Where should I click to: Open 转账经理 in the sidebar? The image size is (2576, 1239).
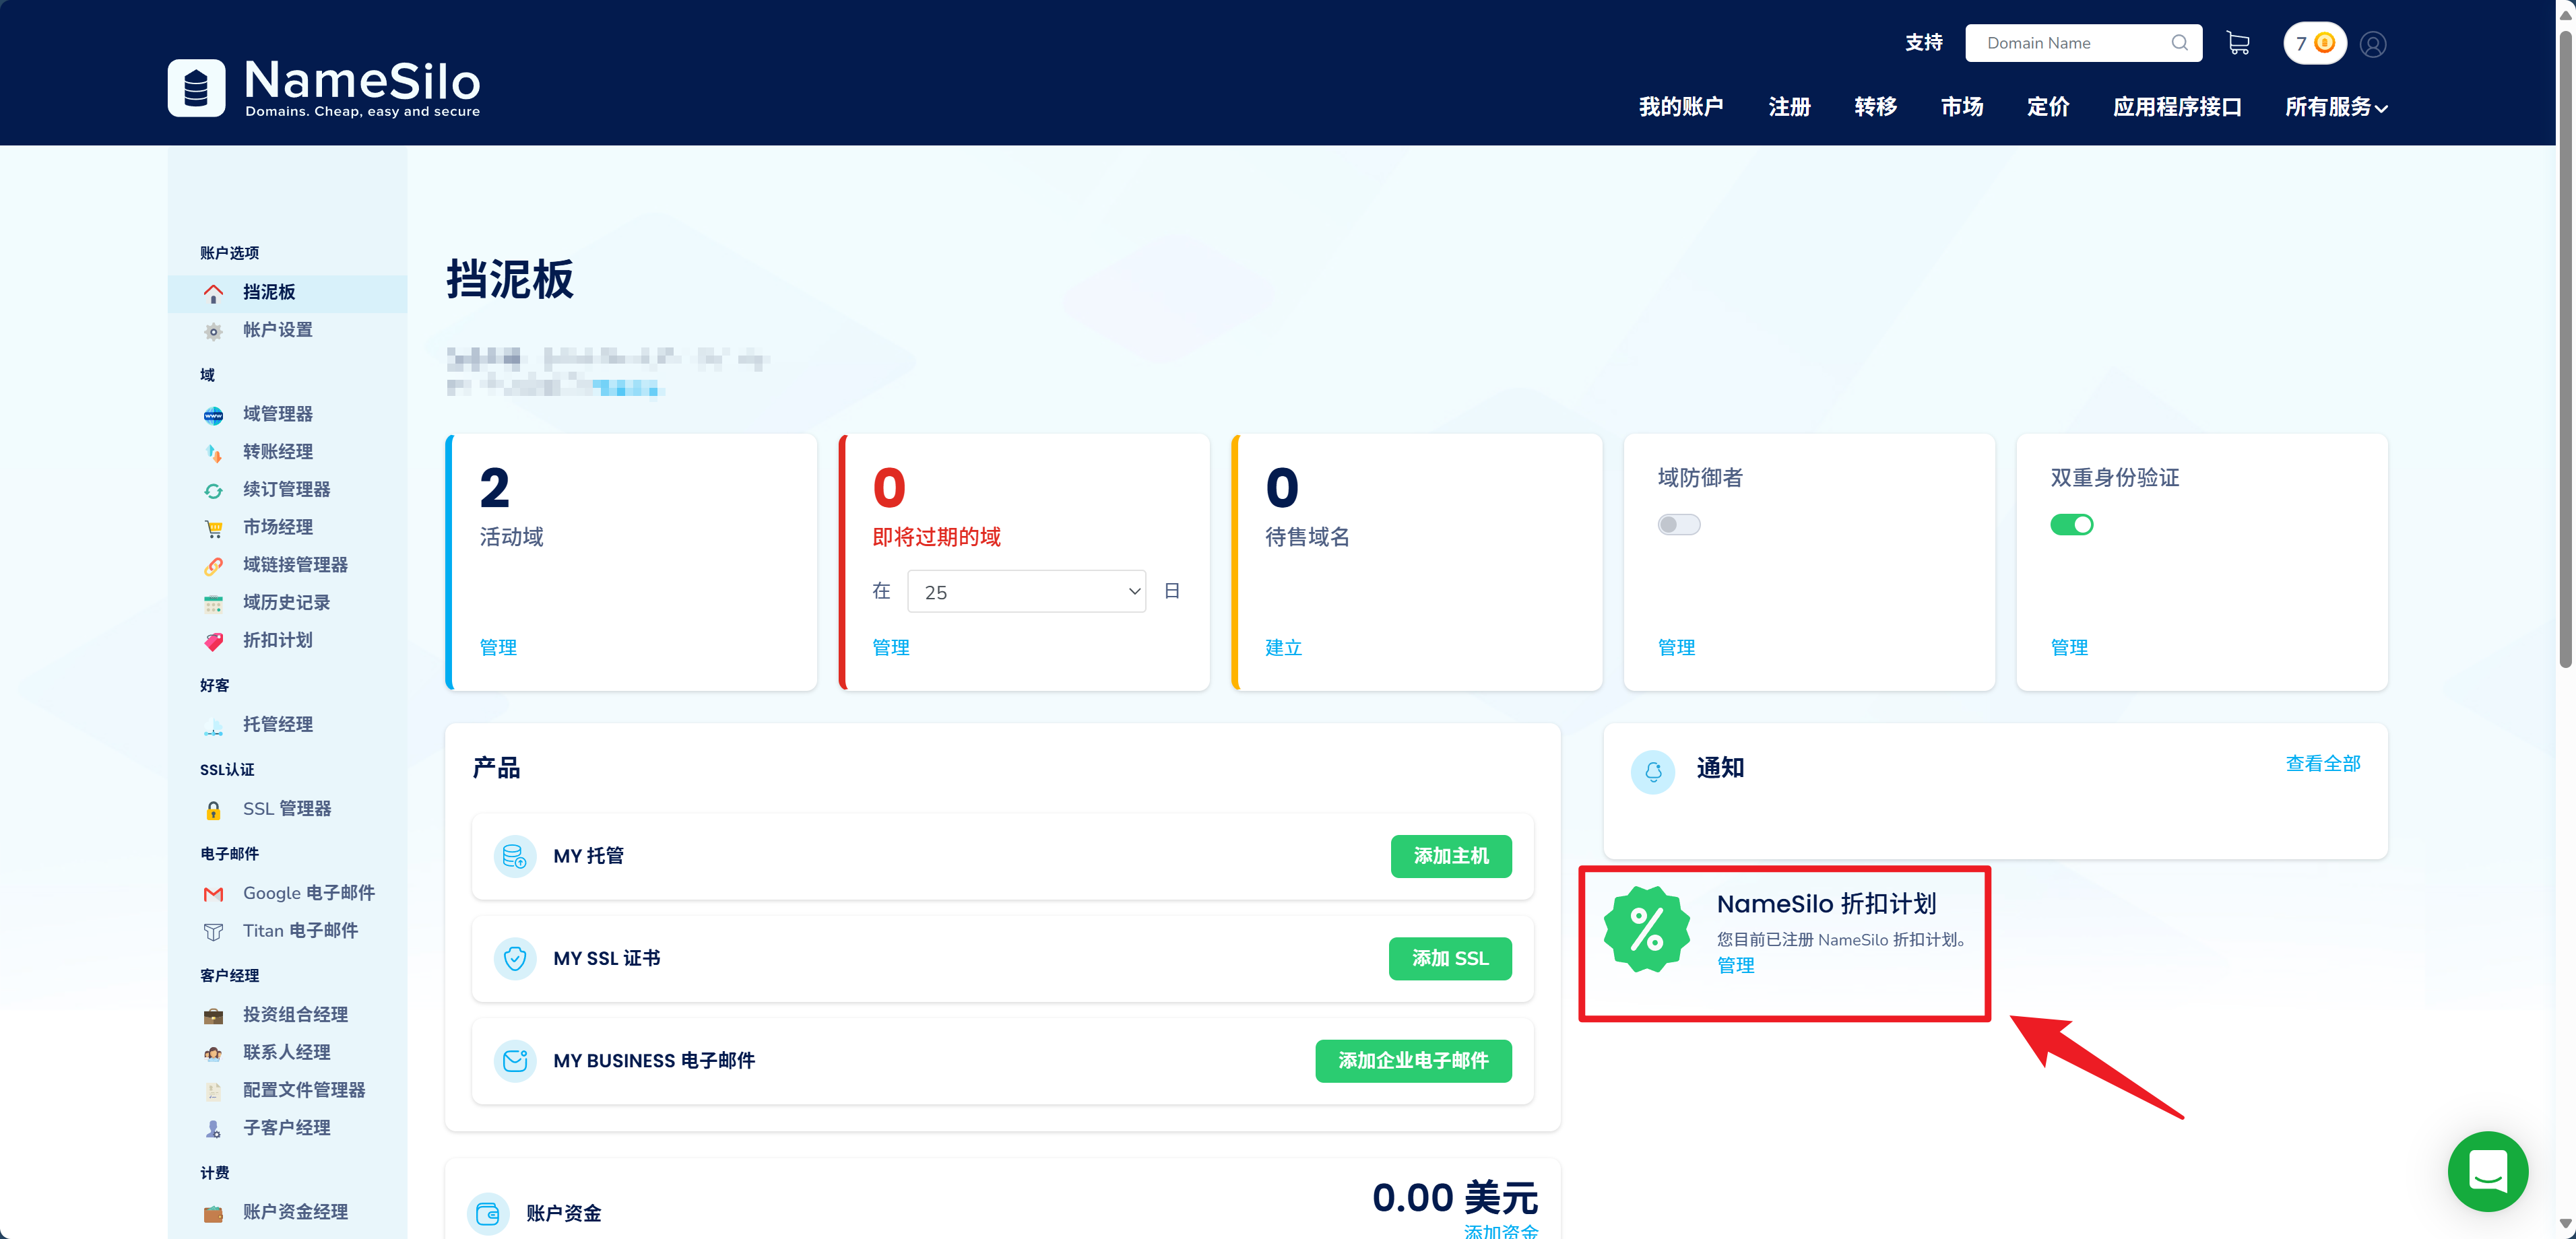[278, 452]
